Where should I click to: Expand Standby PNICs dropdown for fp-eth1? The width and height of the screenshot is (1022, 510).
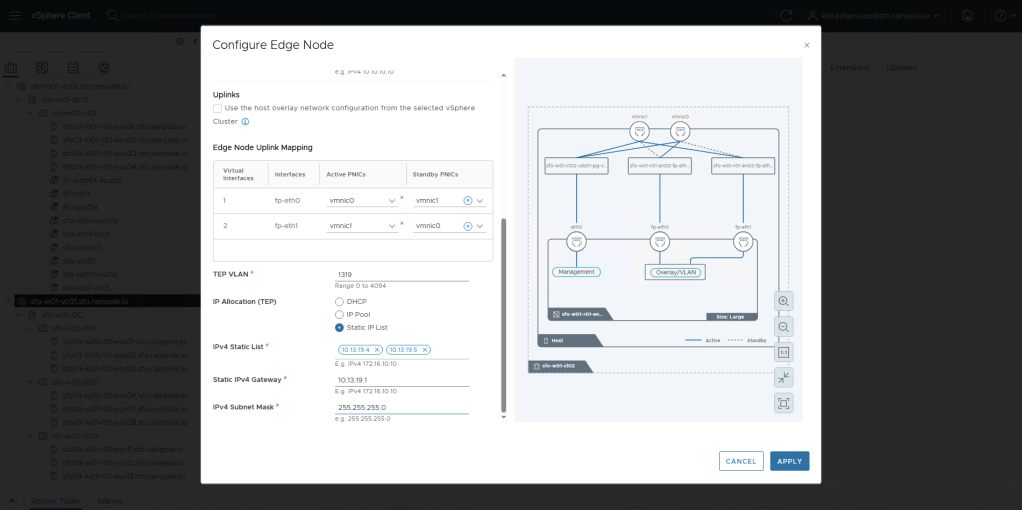point(480,227)
